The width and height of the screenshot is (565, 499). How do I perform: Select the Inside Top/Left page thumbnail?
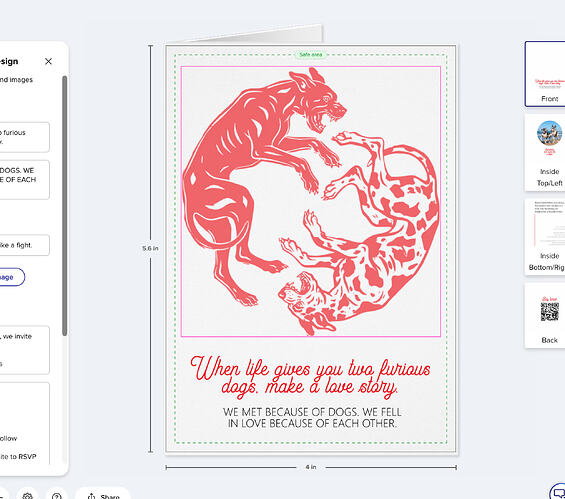[545, 153]
